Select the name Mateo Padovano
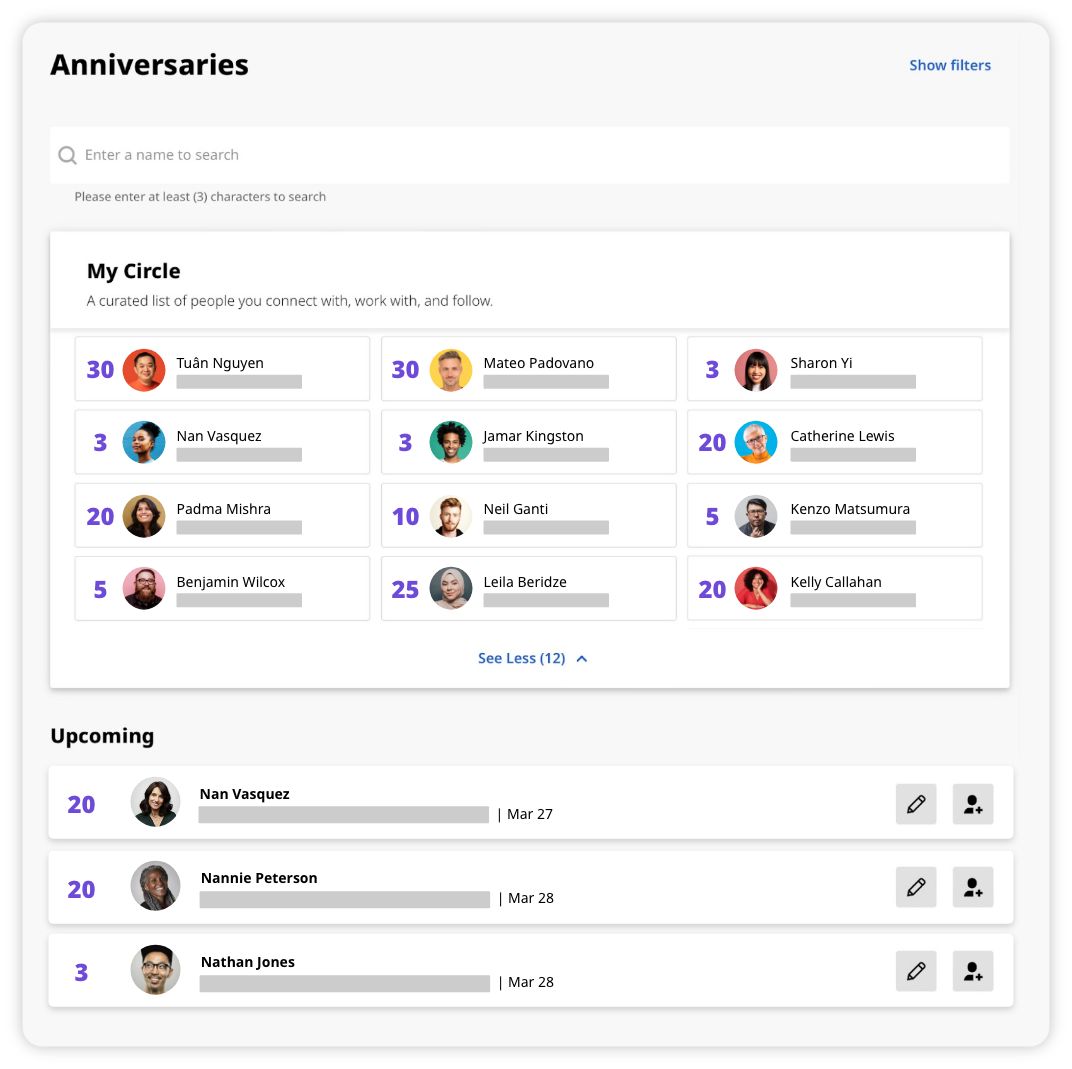This screenshot has width=1072, height=1069. click(x=539, y=363)
